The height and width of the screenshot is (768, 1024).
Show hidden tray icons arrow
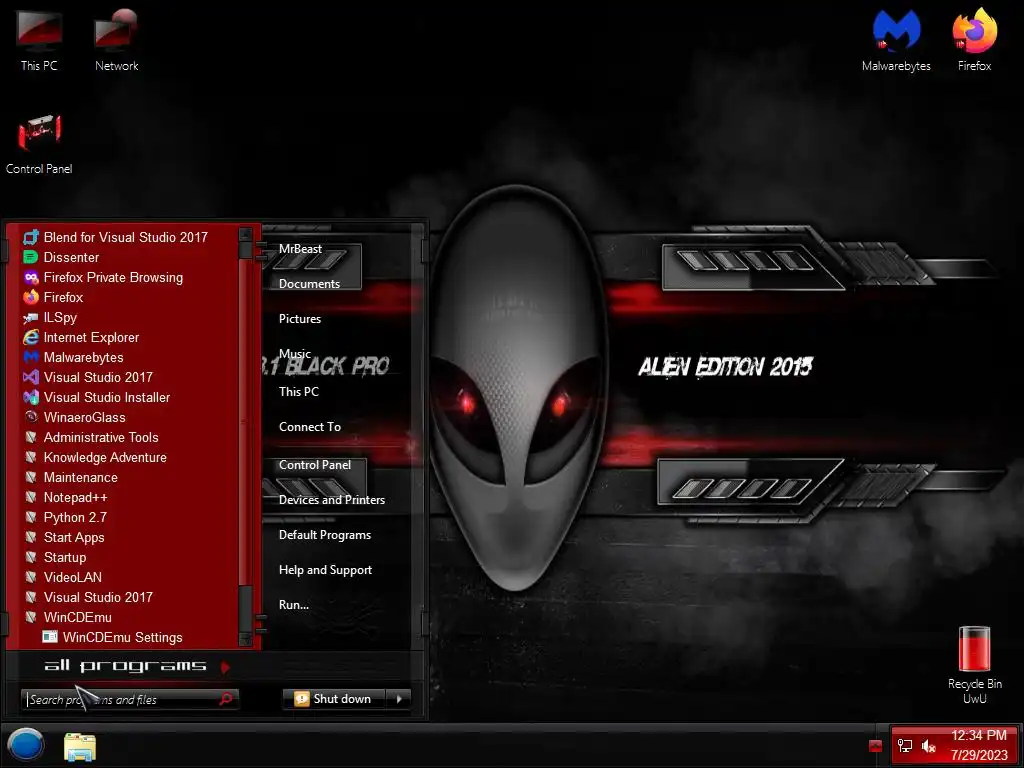click(x=876, y=746)
